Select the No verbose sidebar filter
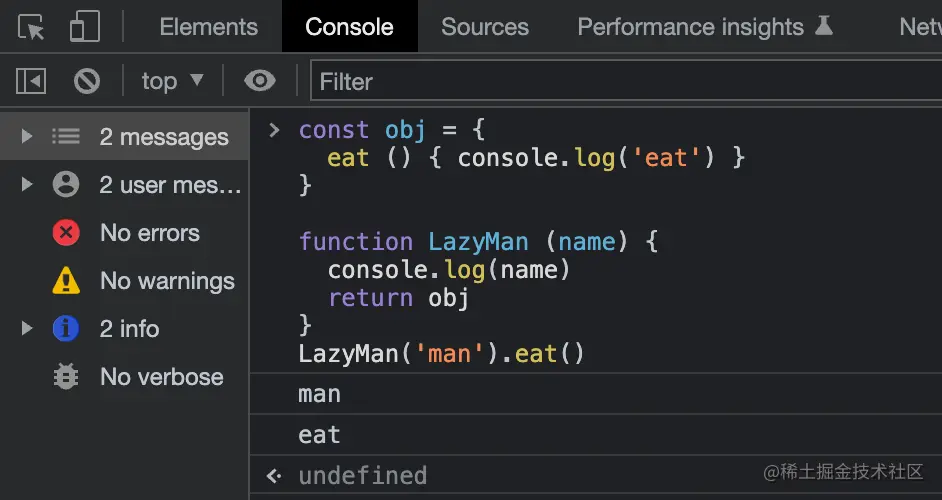This screenshot has width=942, height=500. pyautogui.click(x=161, y=377)
